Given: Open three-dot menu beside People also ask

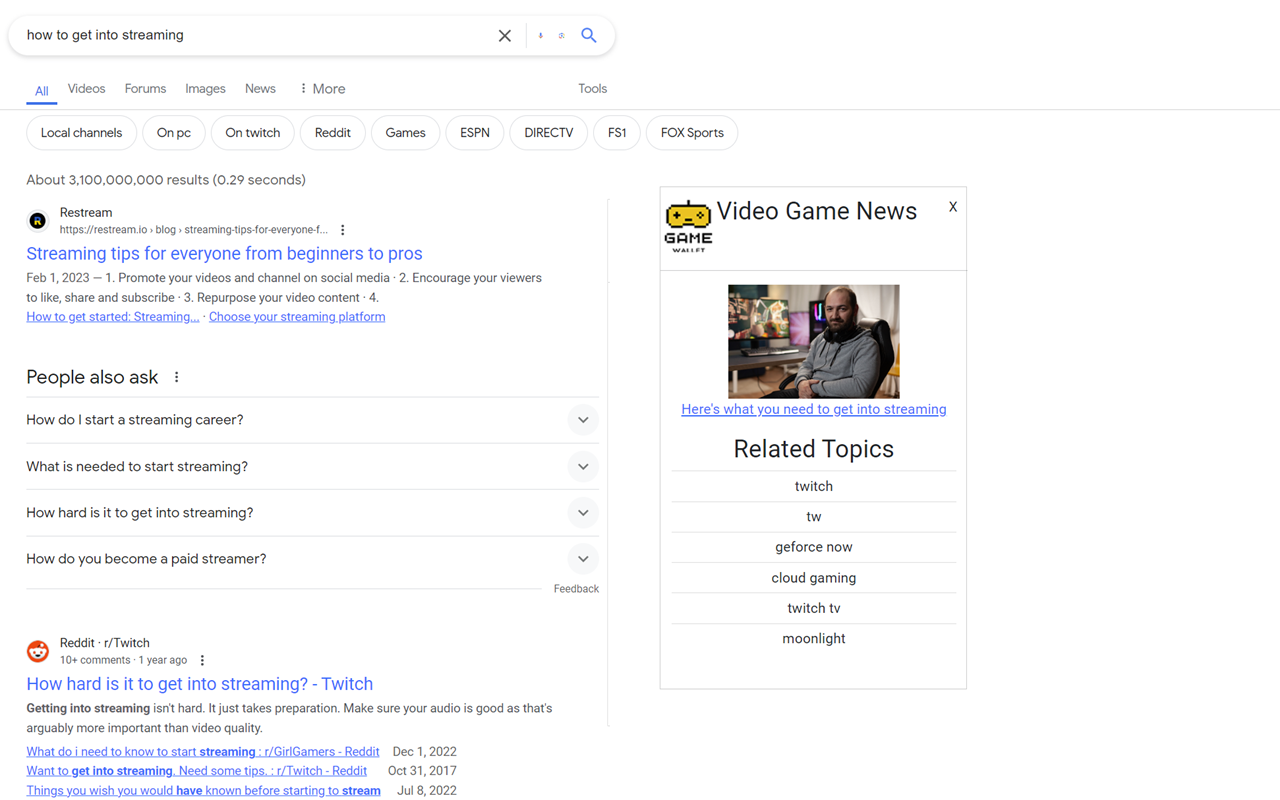Looking at the screenshot, I should (177, 377).
